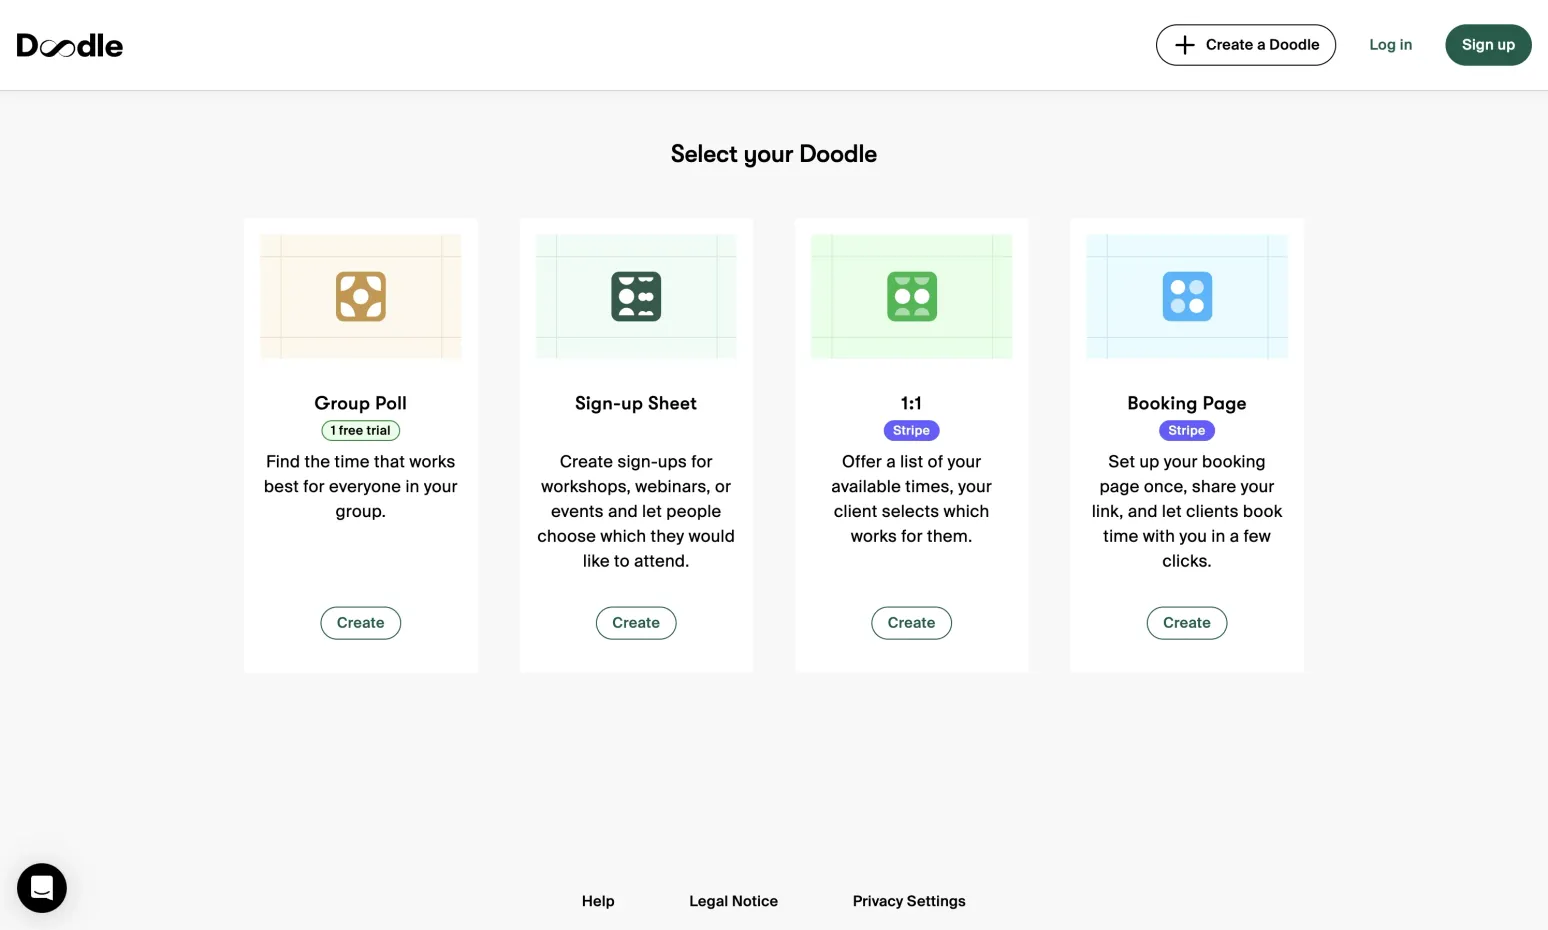Open the Help footer link
The width and height of the screenshot is (1548, 930).
pyautogui.click(x=598, y=901)
